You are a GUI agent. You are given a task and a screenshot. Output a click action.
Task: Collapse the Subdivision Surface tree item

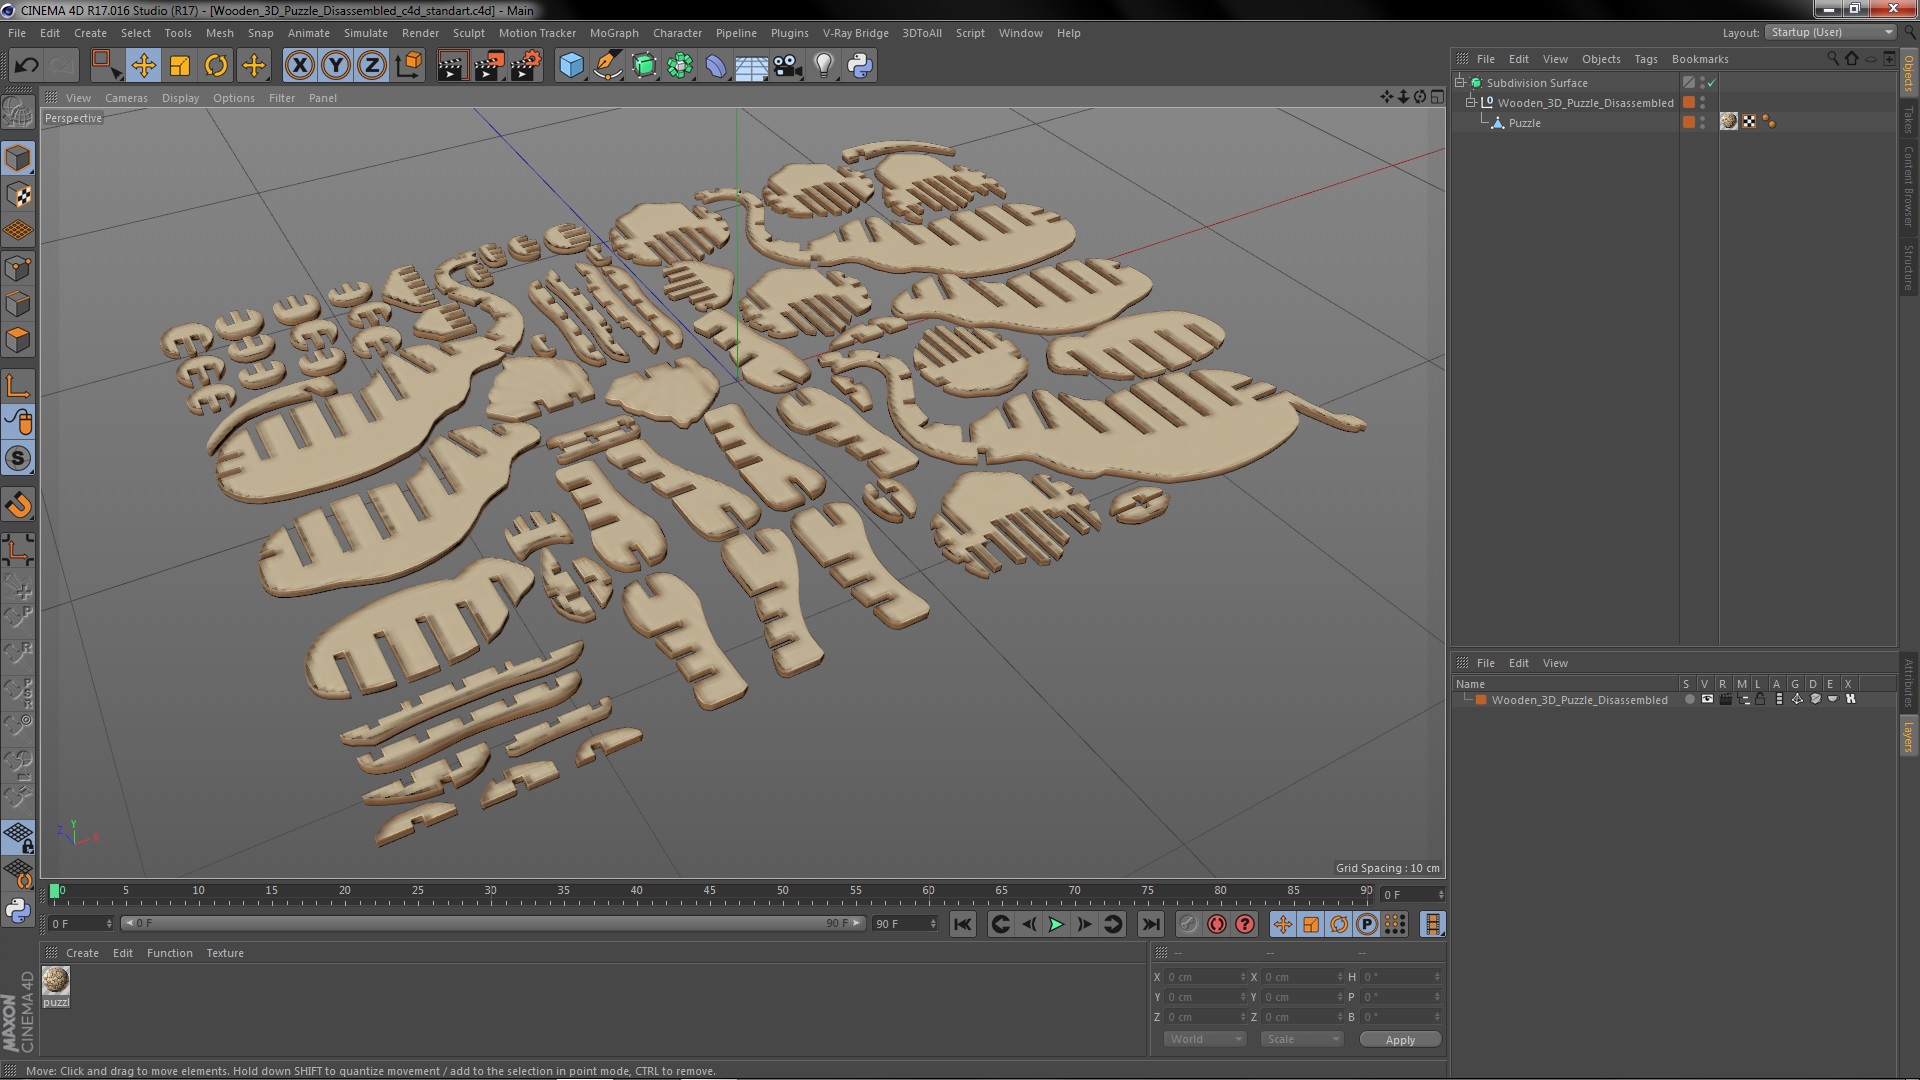pyautogui.click(x=1460, y=82)
